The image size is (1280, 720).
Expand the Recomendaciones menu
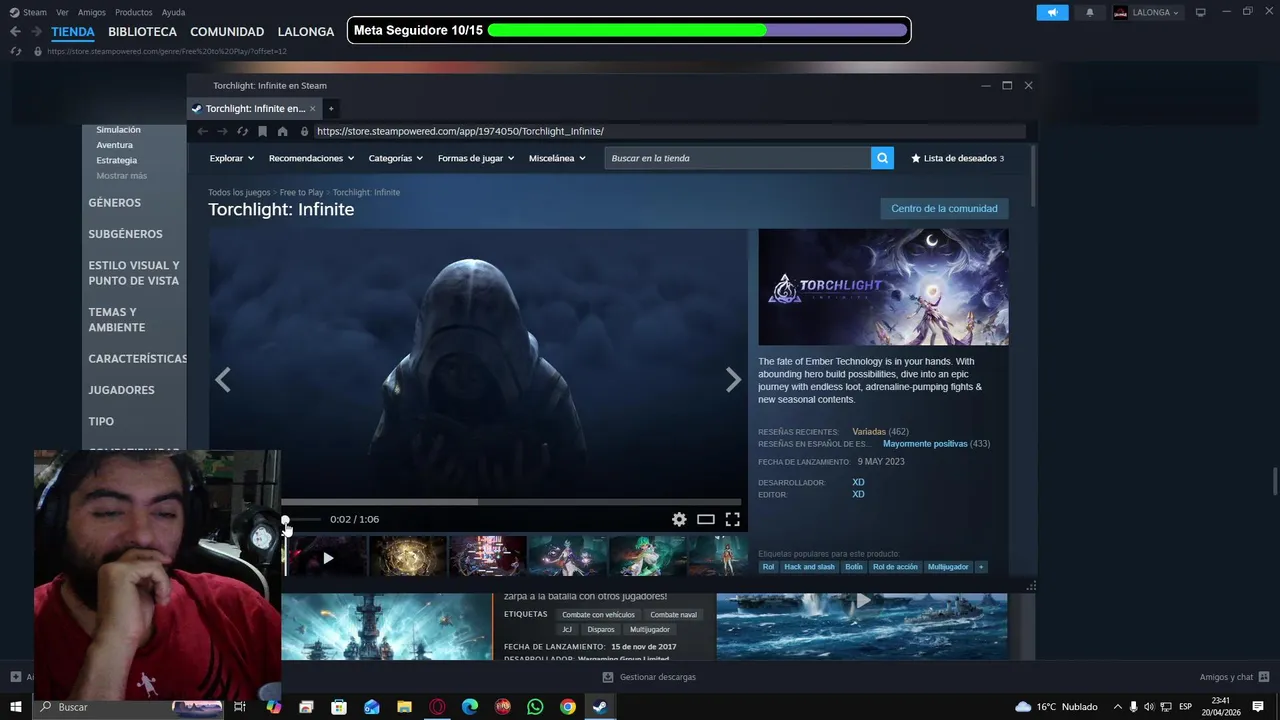point(312,158)
